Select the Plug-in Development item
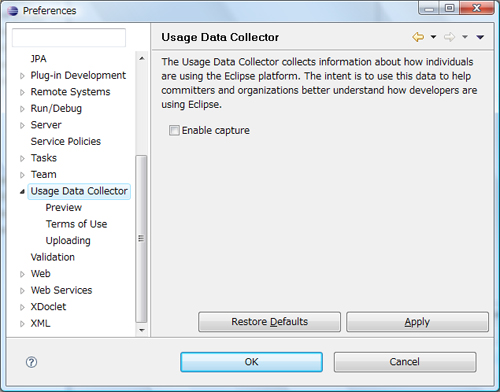Image resolution: width=500 pixels, height=392 pixels. point(78,75)
